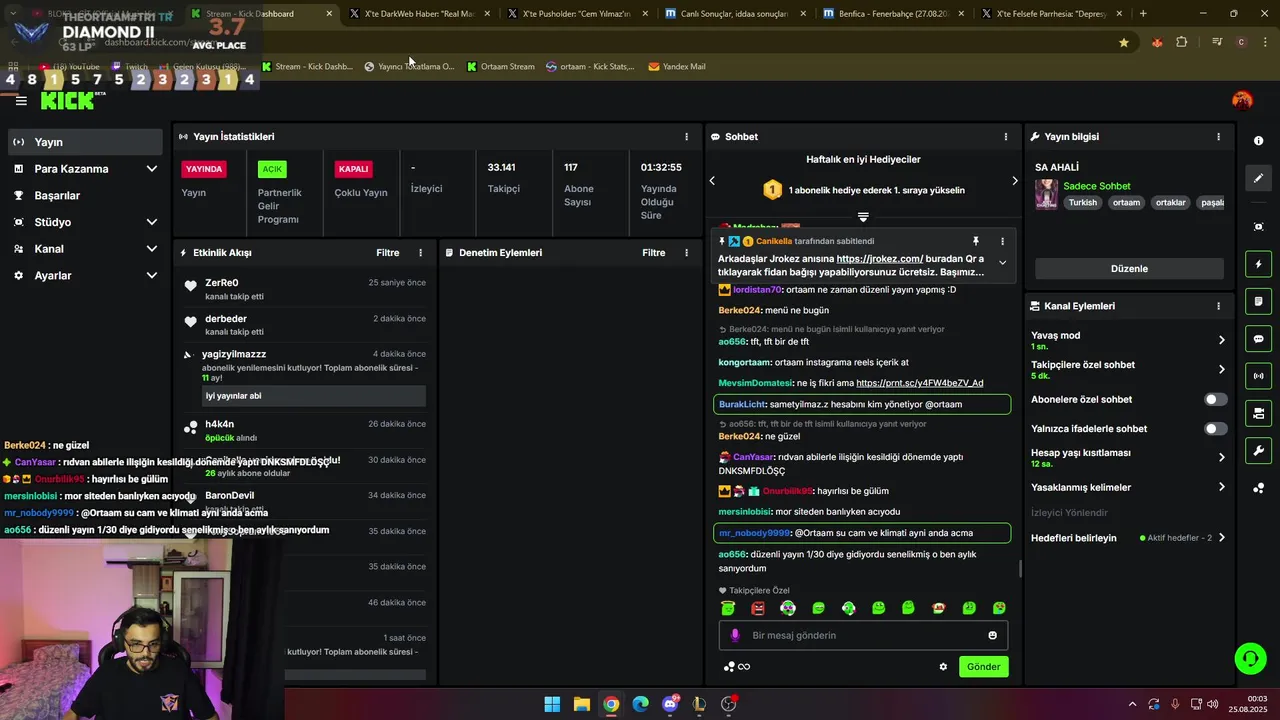Open Takipçilere özel sohbet options chevron
Image resolution: width=1280 pixels, height=720 pixels.
(1221, 370)
